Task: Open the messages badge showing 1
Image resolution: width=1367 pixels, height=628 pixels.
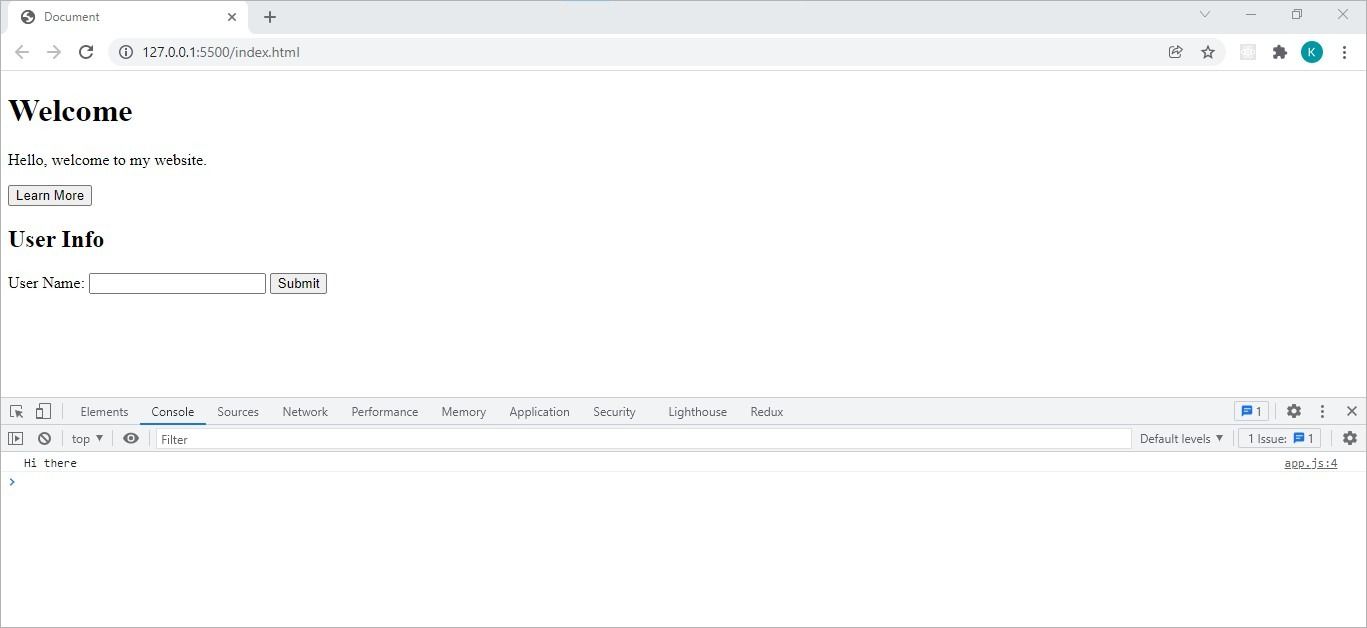Action: coord(1251,411)
